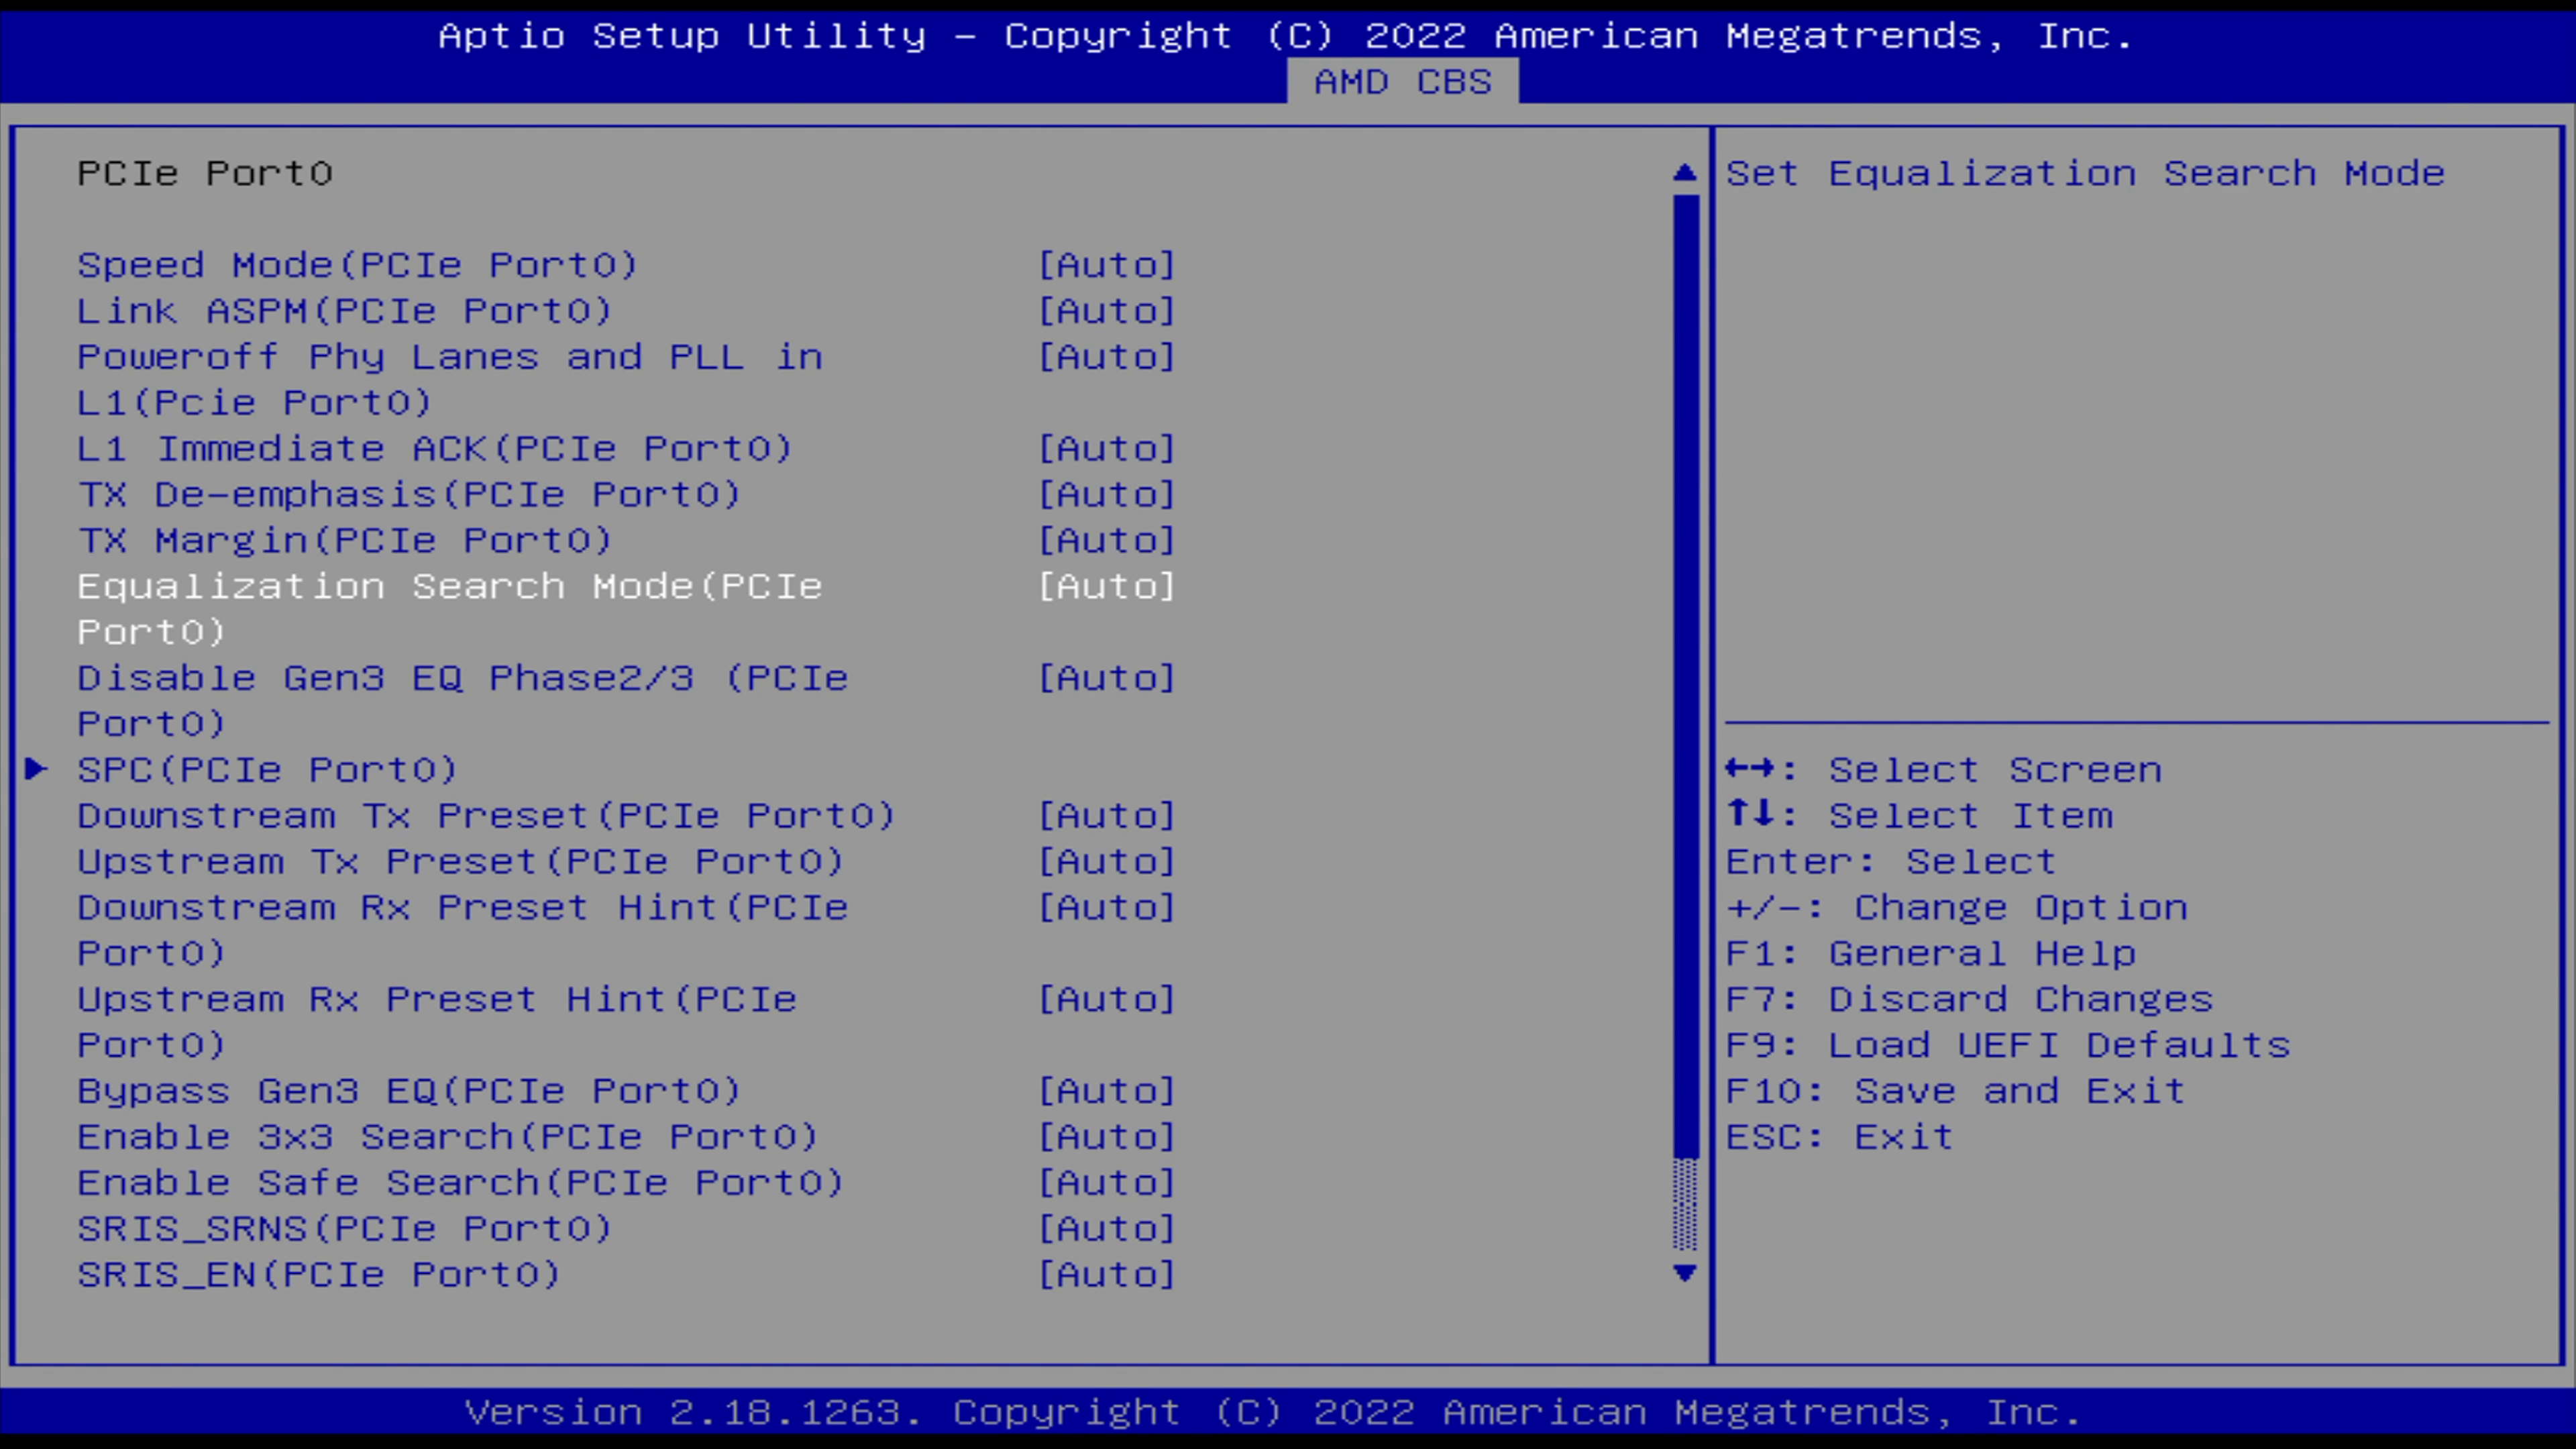Change Upstream Tx Preset Auto value

(1107, 862)
